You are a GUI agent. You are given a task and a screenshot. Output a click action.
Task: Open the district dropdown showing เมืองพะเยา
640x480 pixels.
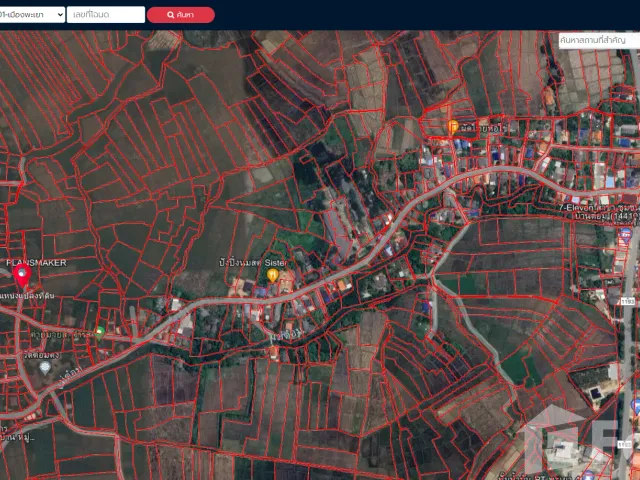[32, 15]
